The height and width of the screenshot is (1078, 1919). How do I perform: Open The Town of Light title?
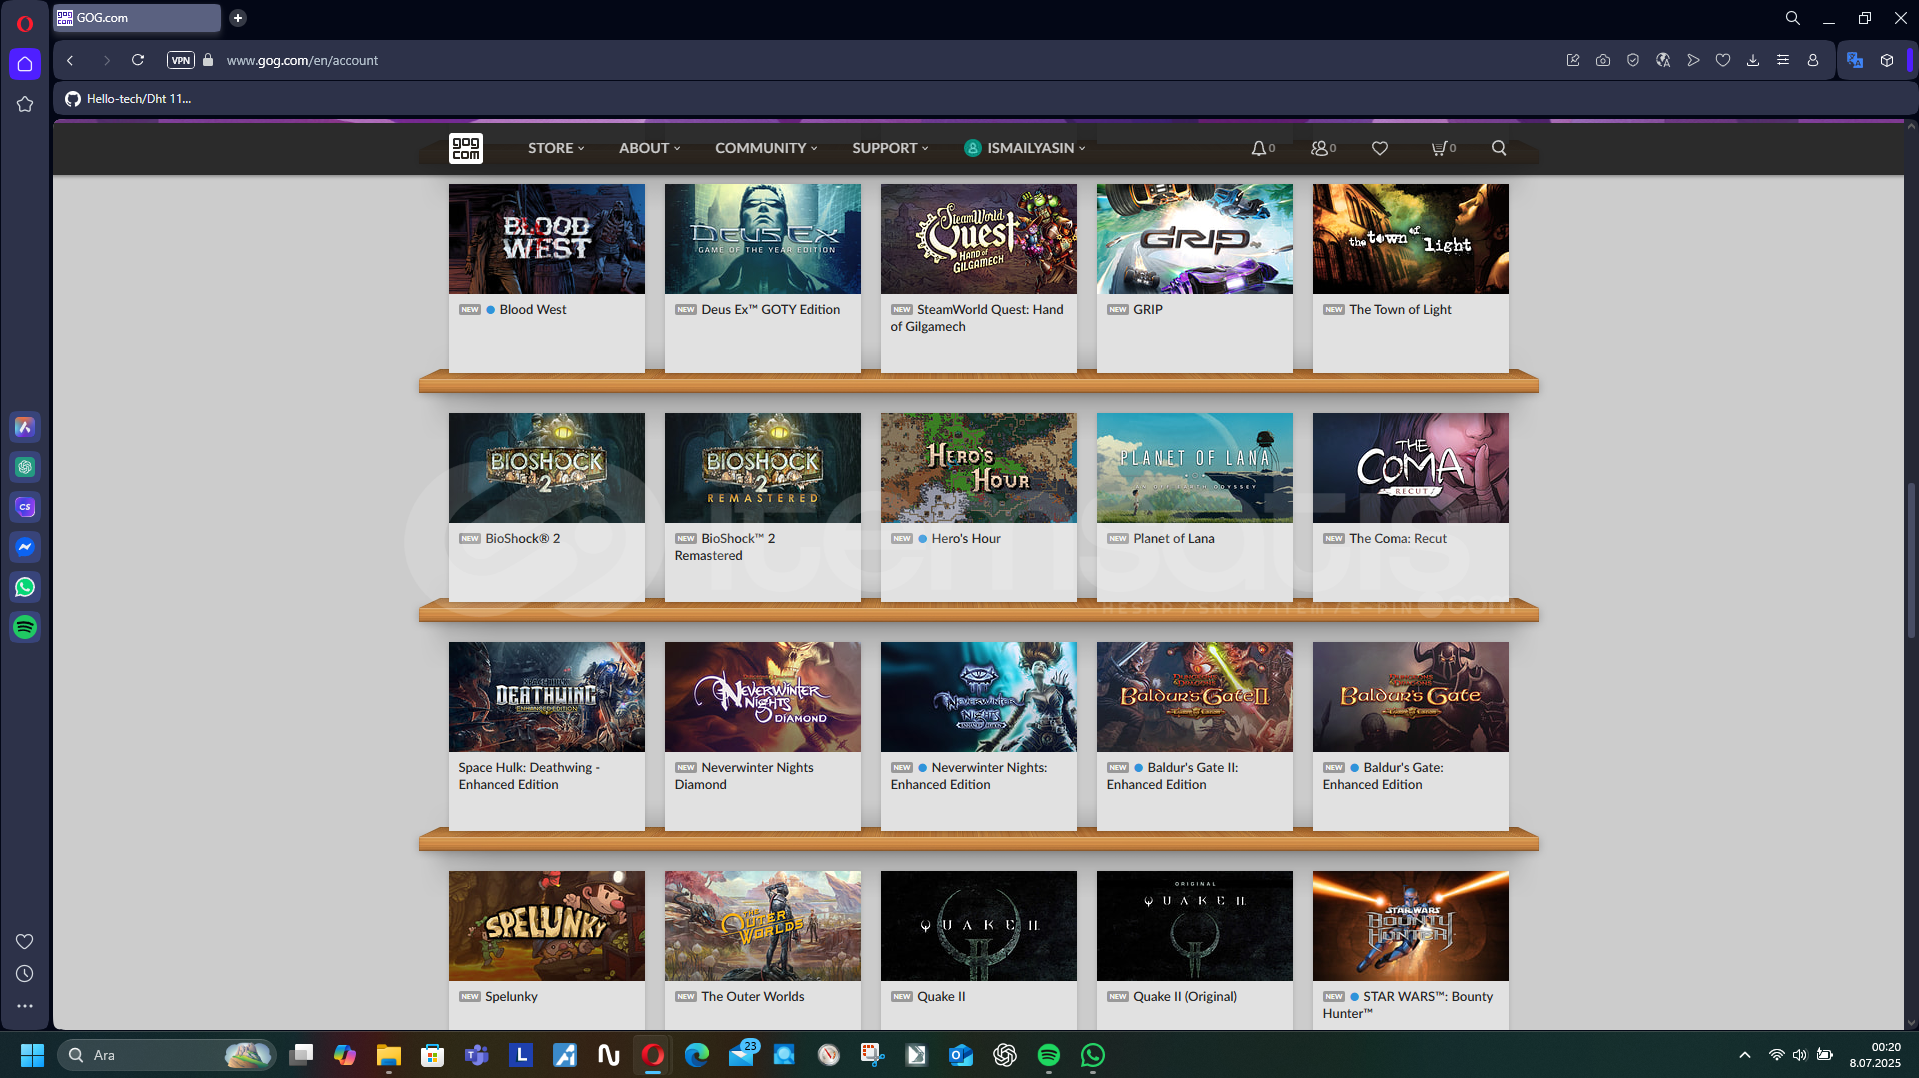pos(1400,310)
